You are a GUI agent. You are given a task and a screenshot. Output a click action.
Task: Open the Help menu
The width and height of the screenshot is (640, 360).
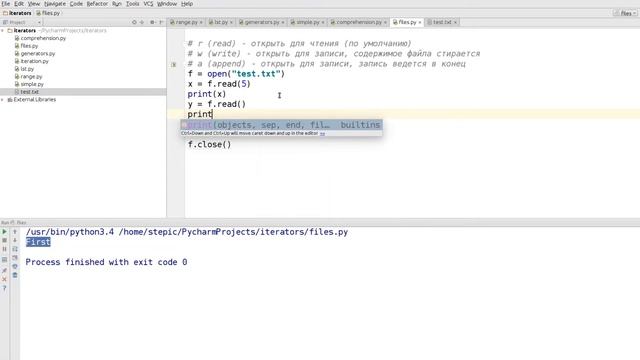(187, 4)
